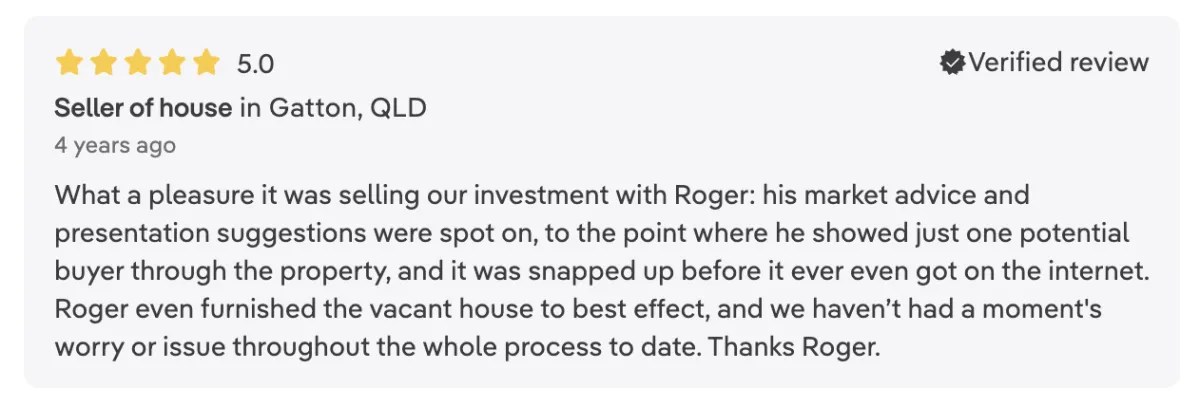Viewport: 1200px width, 406px height.
Task: Click the 5.0 rating score
Action: coord(255,64)
